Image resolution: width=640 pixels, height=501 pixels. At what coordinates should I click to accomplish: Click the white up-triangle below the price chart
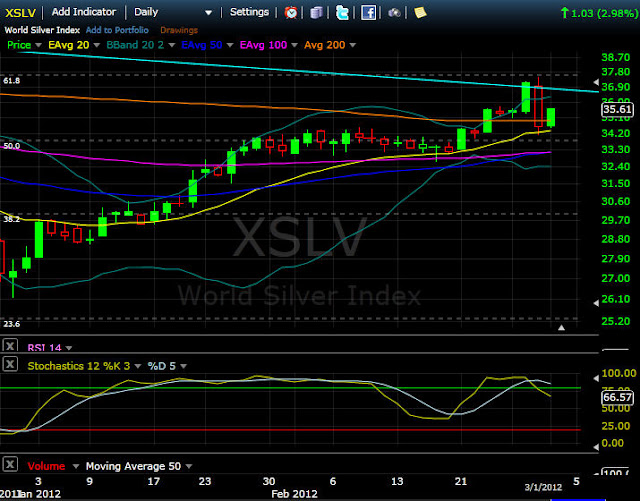[x=562, y=327]
